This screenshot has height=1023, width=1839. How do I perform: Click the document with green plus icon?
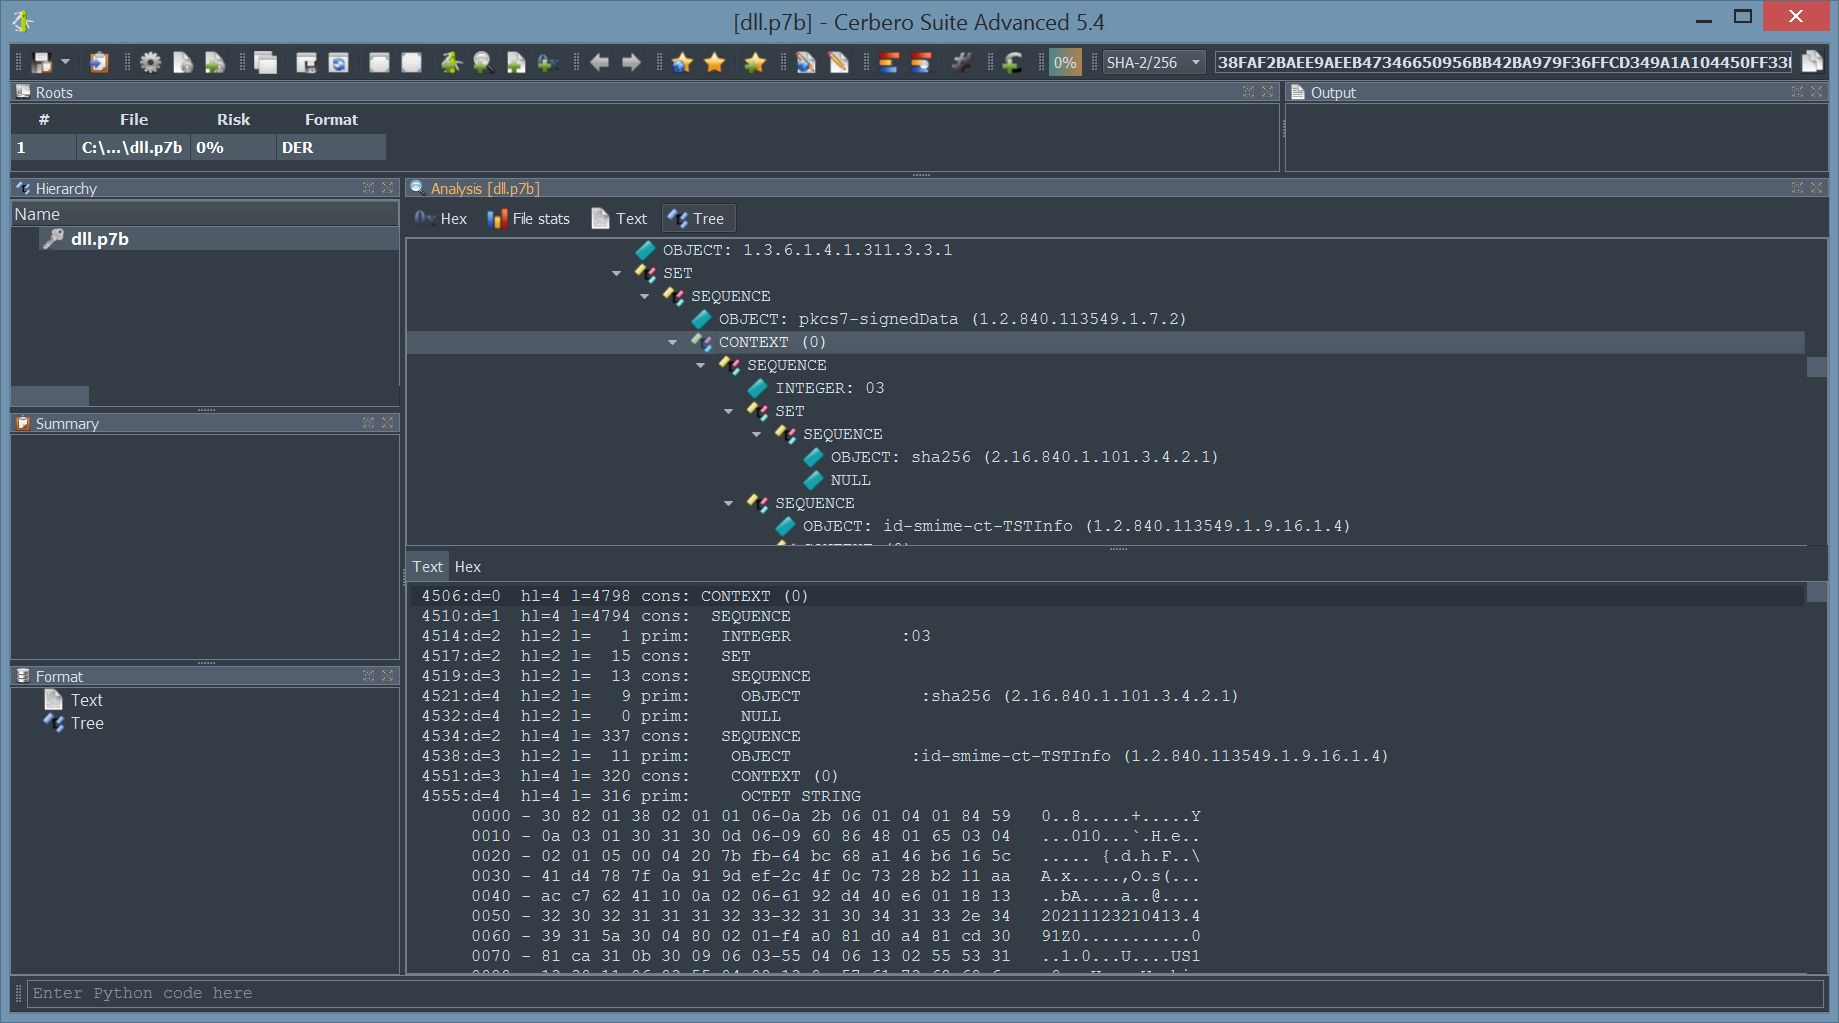click(x=215, y=63)
